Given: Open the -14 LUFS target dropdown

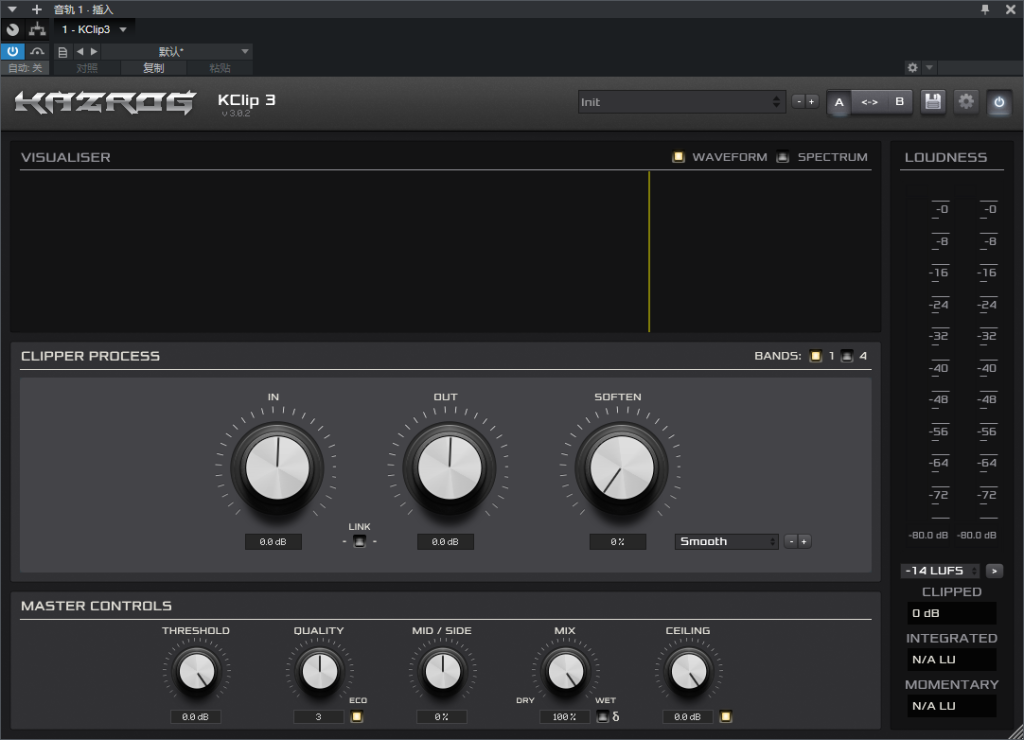Looking at the screenshot, I should click(x=940, y=571).
